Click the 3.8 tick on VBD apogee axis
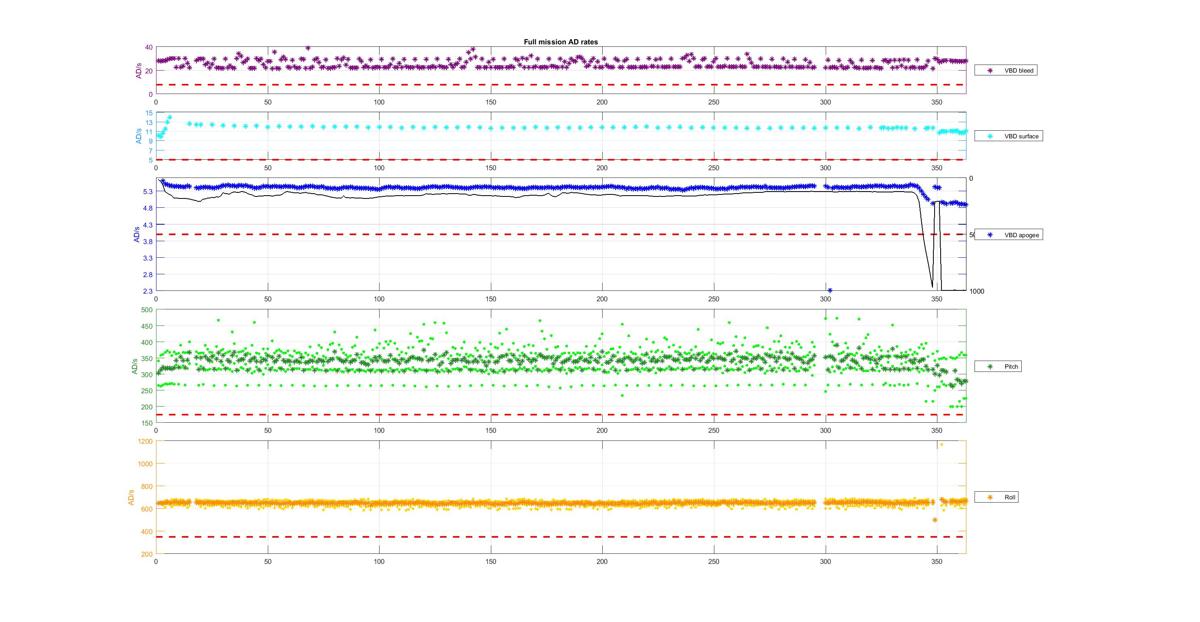The image size is (1200, 622). point(147,241)
